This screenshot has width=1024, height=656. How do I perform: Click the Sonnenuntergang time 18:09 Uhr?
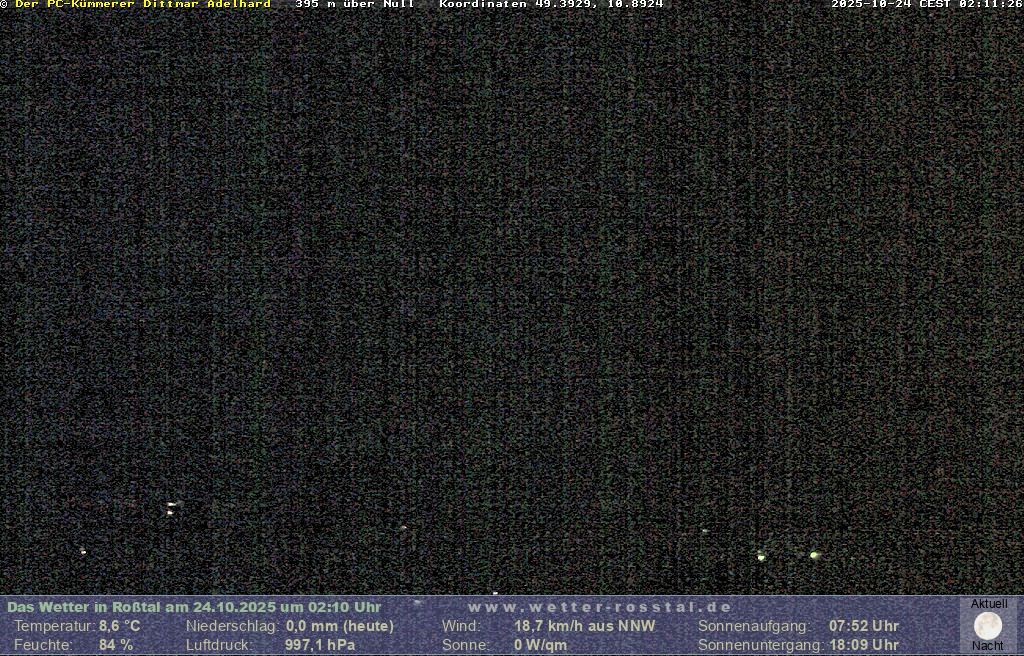[x=864, y=645]
